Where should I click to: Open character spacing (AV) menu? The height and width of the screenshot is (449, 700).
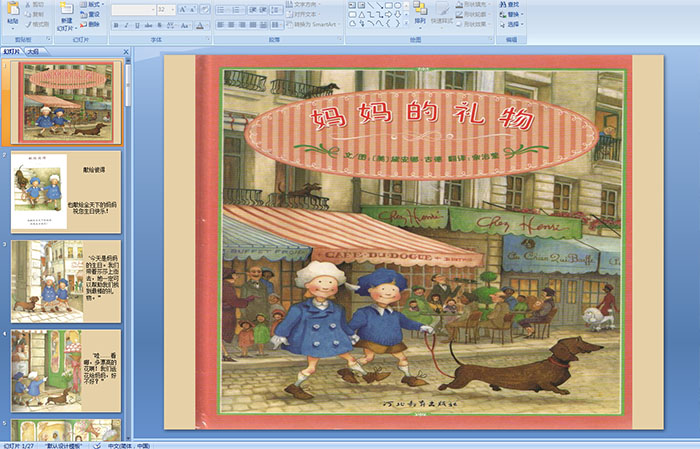(x=171, y=25)
